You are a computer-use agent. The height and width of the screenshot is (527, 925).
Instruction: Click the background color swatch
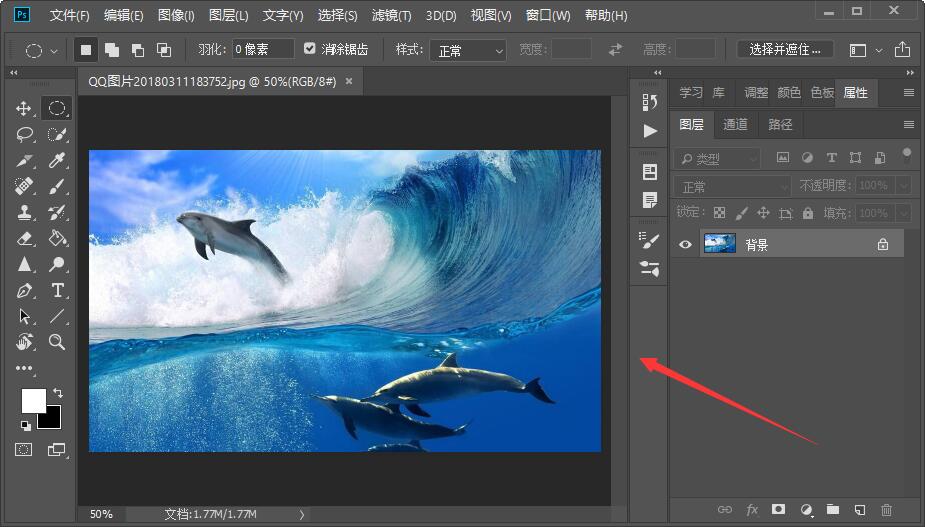click(x=53, y=421)
